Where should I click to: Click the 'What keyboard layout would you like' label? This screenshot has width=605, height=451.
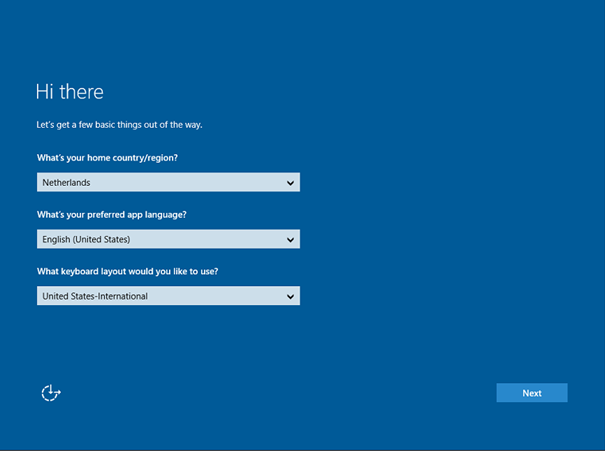pos(121,271)
